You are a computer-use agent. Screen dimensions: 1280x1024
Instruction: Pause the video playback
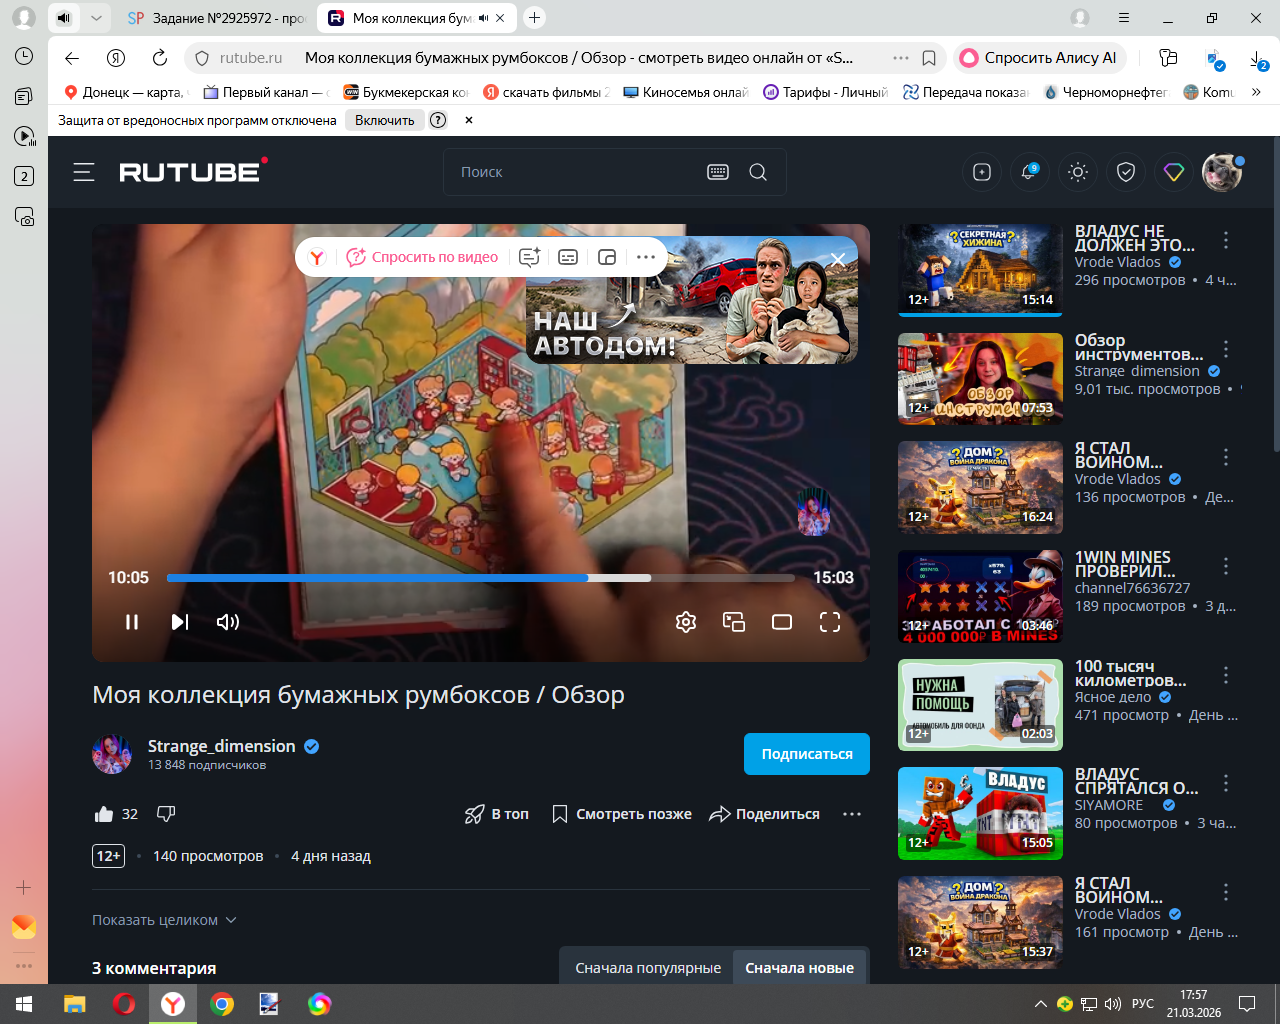(132, 622)
